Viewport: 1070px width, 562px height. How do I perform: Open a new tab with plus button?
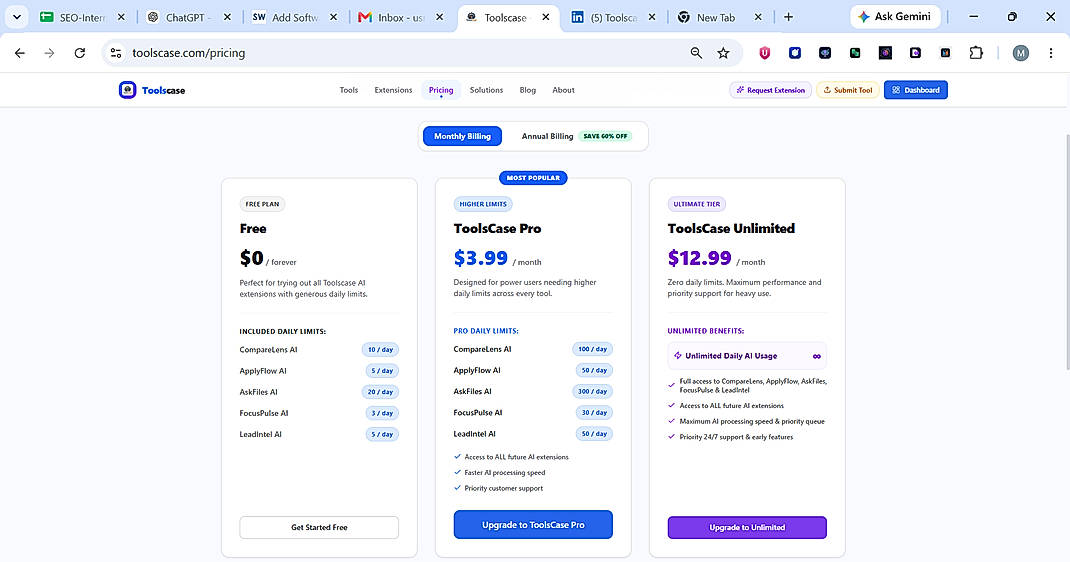click(x=788, y=17)
